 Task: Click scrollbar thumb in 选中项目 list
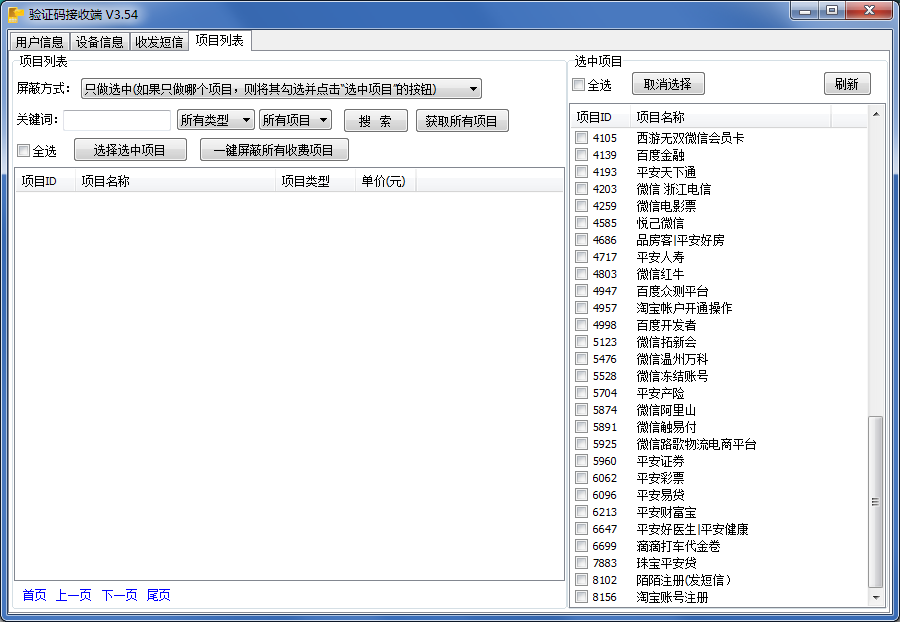tap(876, 502)
